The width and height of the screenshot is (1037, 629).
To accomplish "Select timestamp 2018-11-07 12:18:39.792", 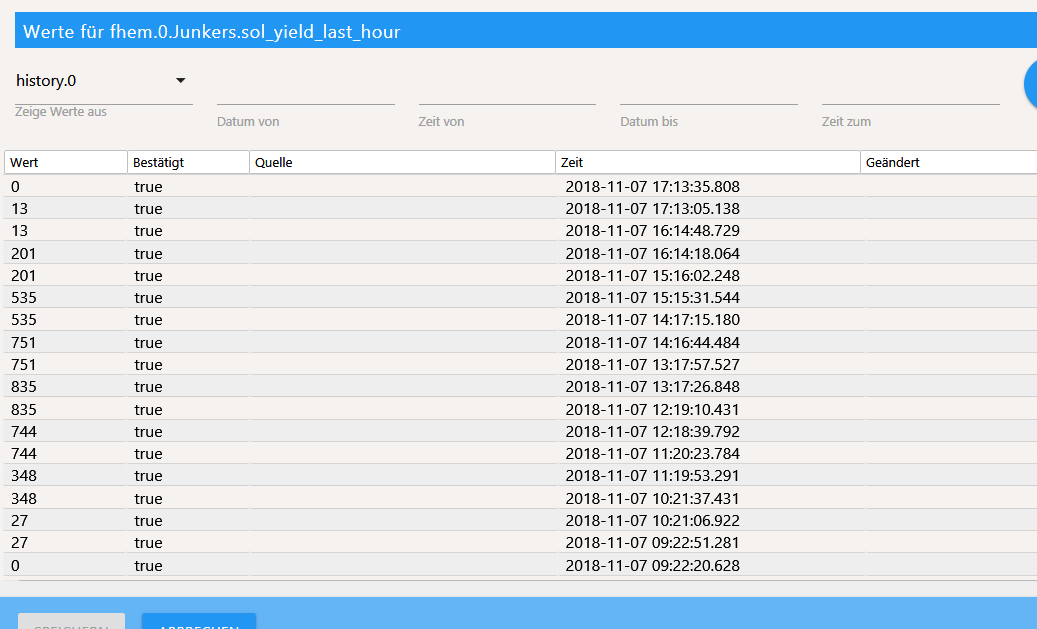I will pyautogui.click(x=652, y=432).
